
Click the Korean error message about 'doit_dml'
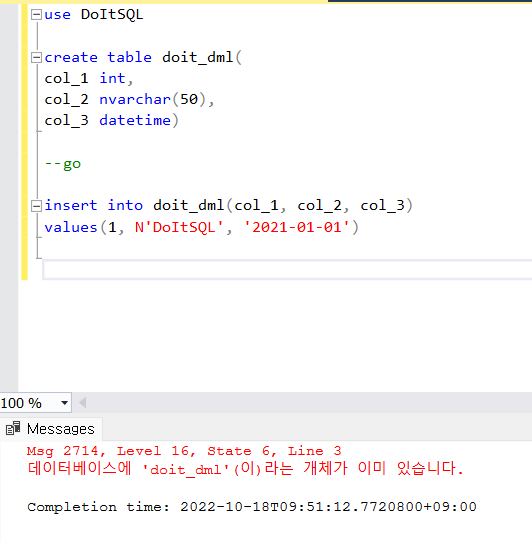(x=245, y=469)
